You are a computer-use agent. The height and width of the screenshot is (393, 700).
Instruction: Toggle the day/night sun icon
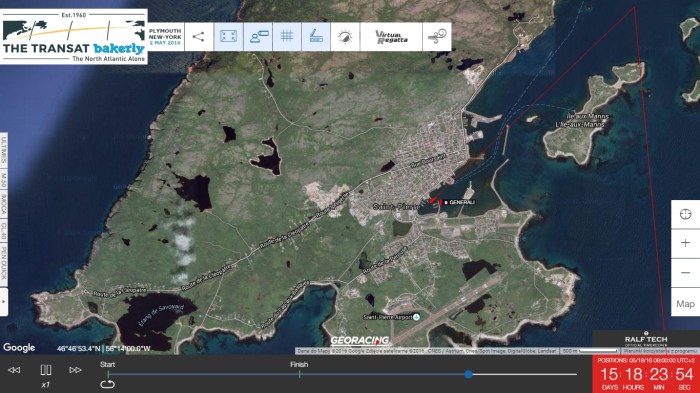tap(345, 36)
